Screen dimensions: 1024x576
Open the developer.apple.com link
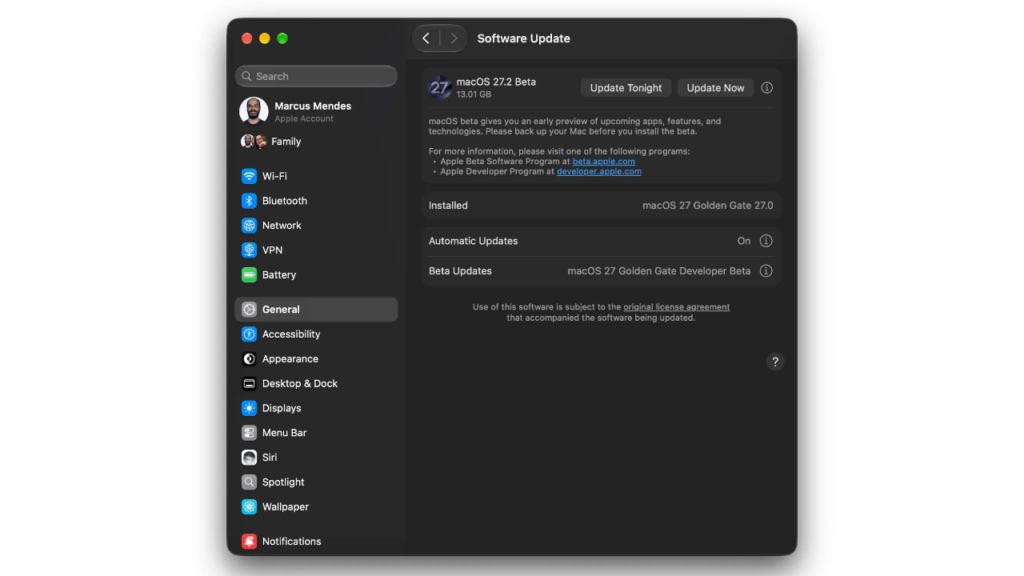[599, 171]
